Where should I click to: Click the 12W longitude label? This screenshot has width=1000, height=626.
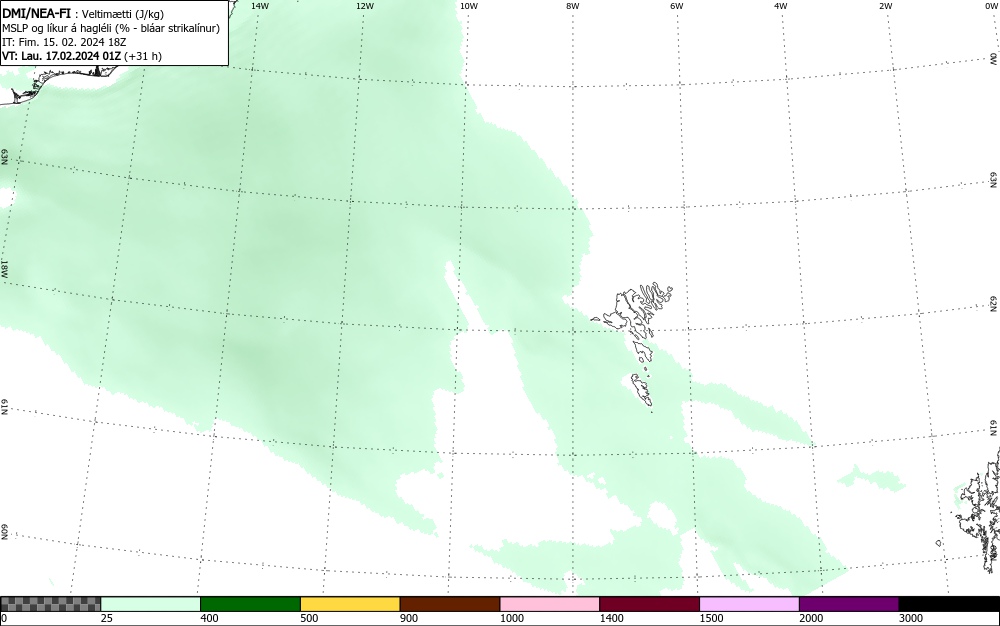[x=365, y=6]
